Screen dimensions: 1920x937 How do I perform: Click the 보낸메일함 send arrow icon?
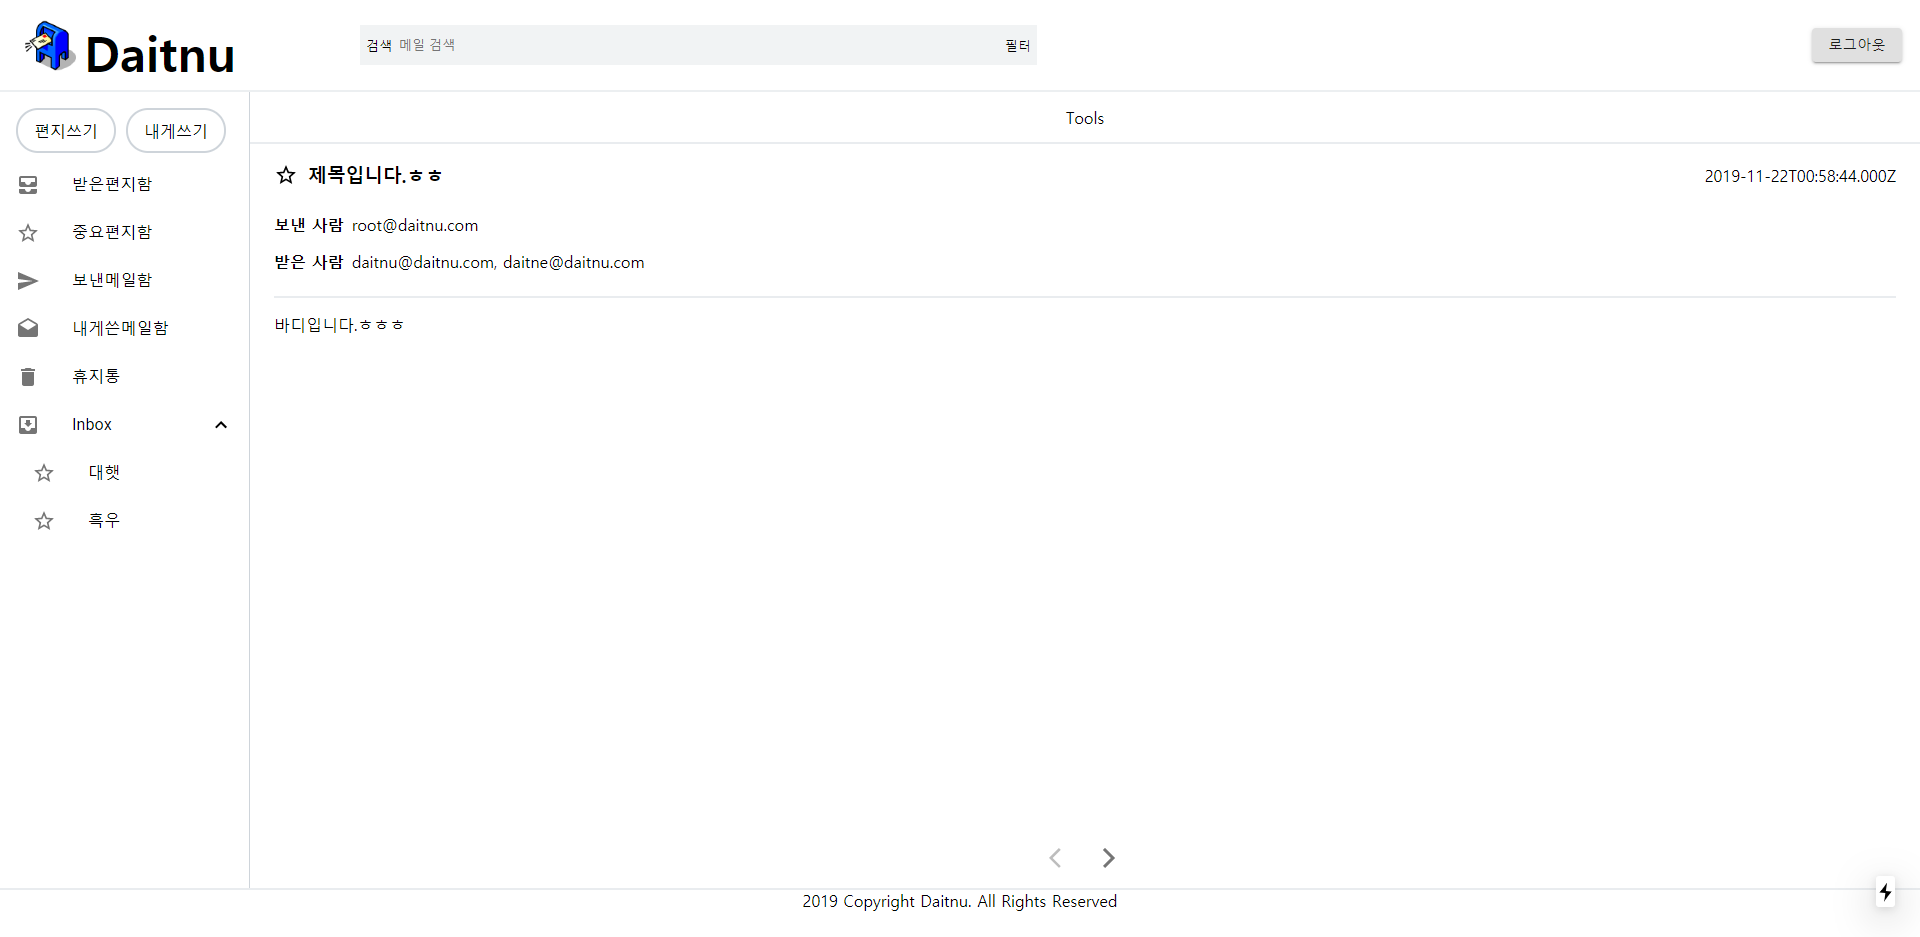[28, 281]
